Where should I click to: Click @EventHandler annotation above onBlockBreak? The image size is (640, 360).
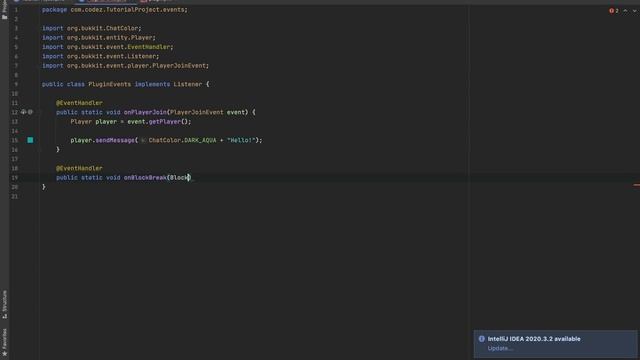79,168
